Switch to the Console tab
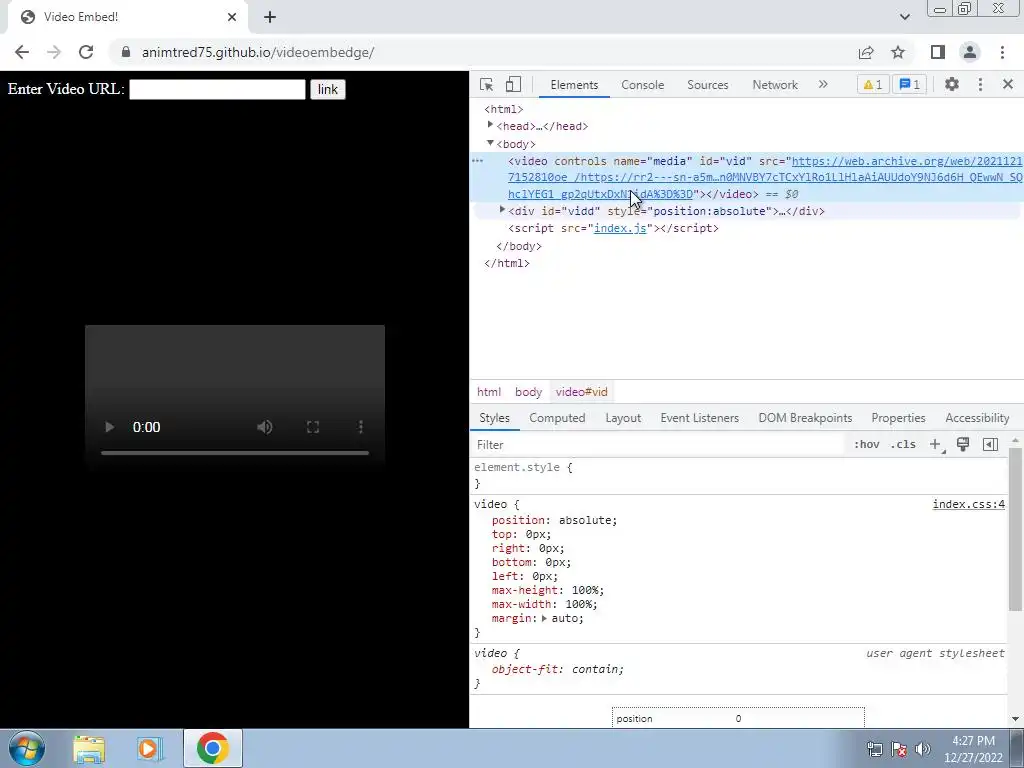Viewport: 1024px width, 768px height. coord(643,85)
